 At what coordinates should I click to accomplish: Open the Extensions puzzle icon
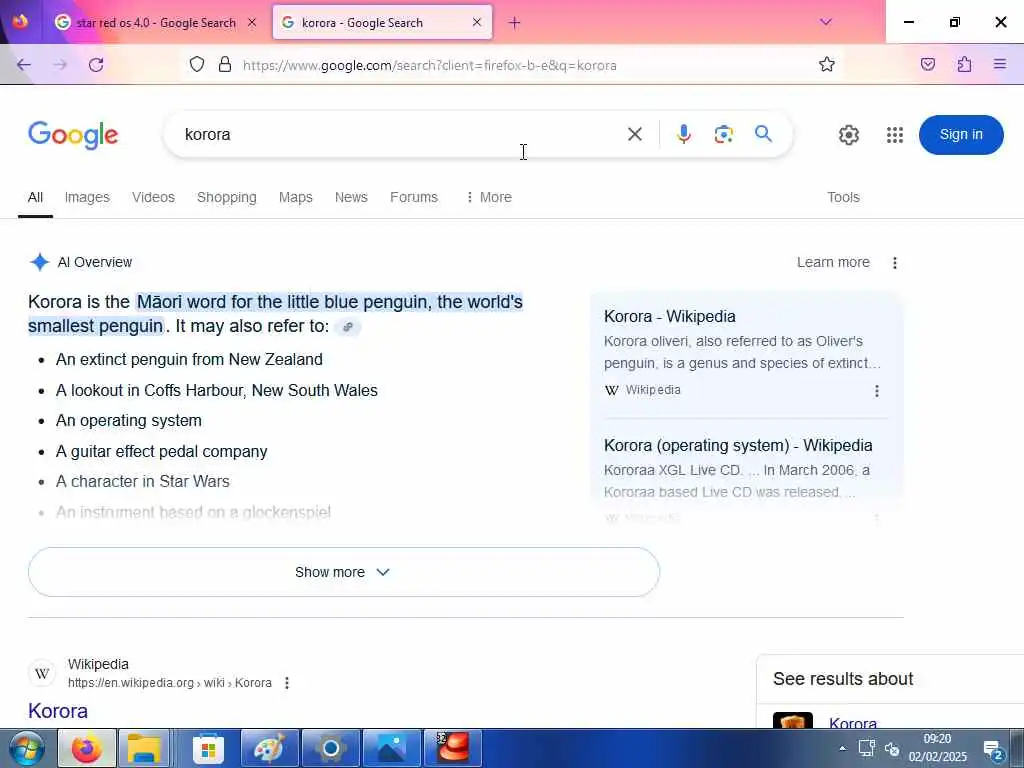click(964, 64)
